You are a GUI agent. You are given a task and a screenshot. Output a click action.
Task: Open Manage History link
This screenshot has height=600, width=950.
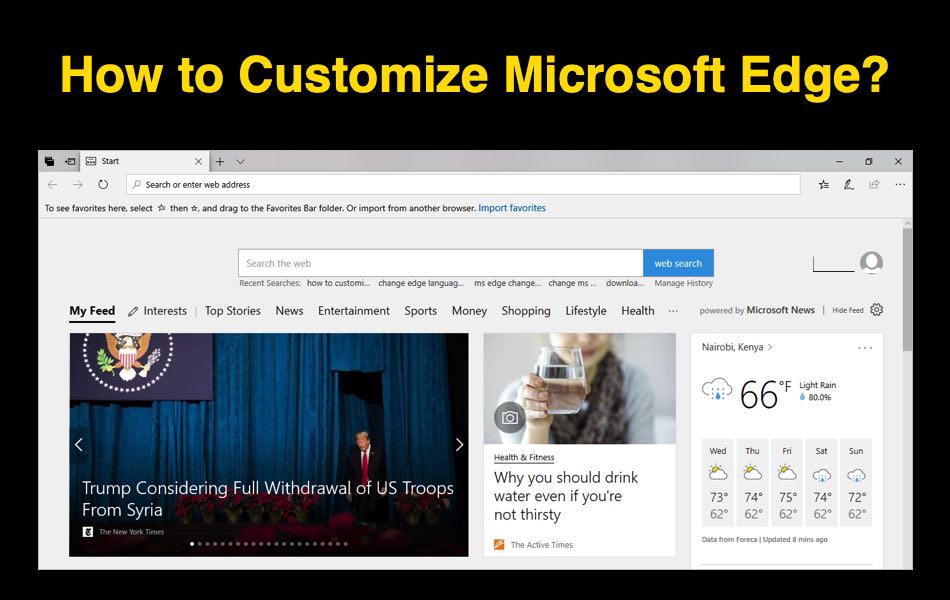683,283
